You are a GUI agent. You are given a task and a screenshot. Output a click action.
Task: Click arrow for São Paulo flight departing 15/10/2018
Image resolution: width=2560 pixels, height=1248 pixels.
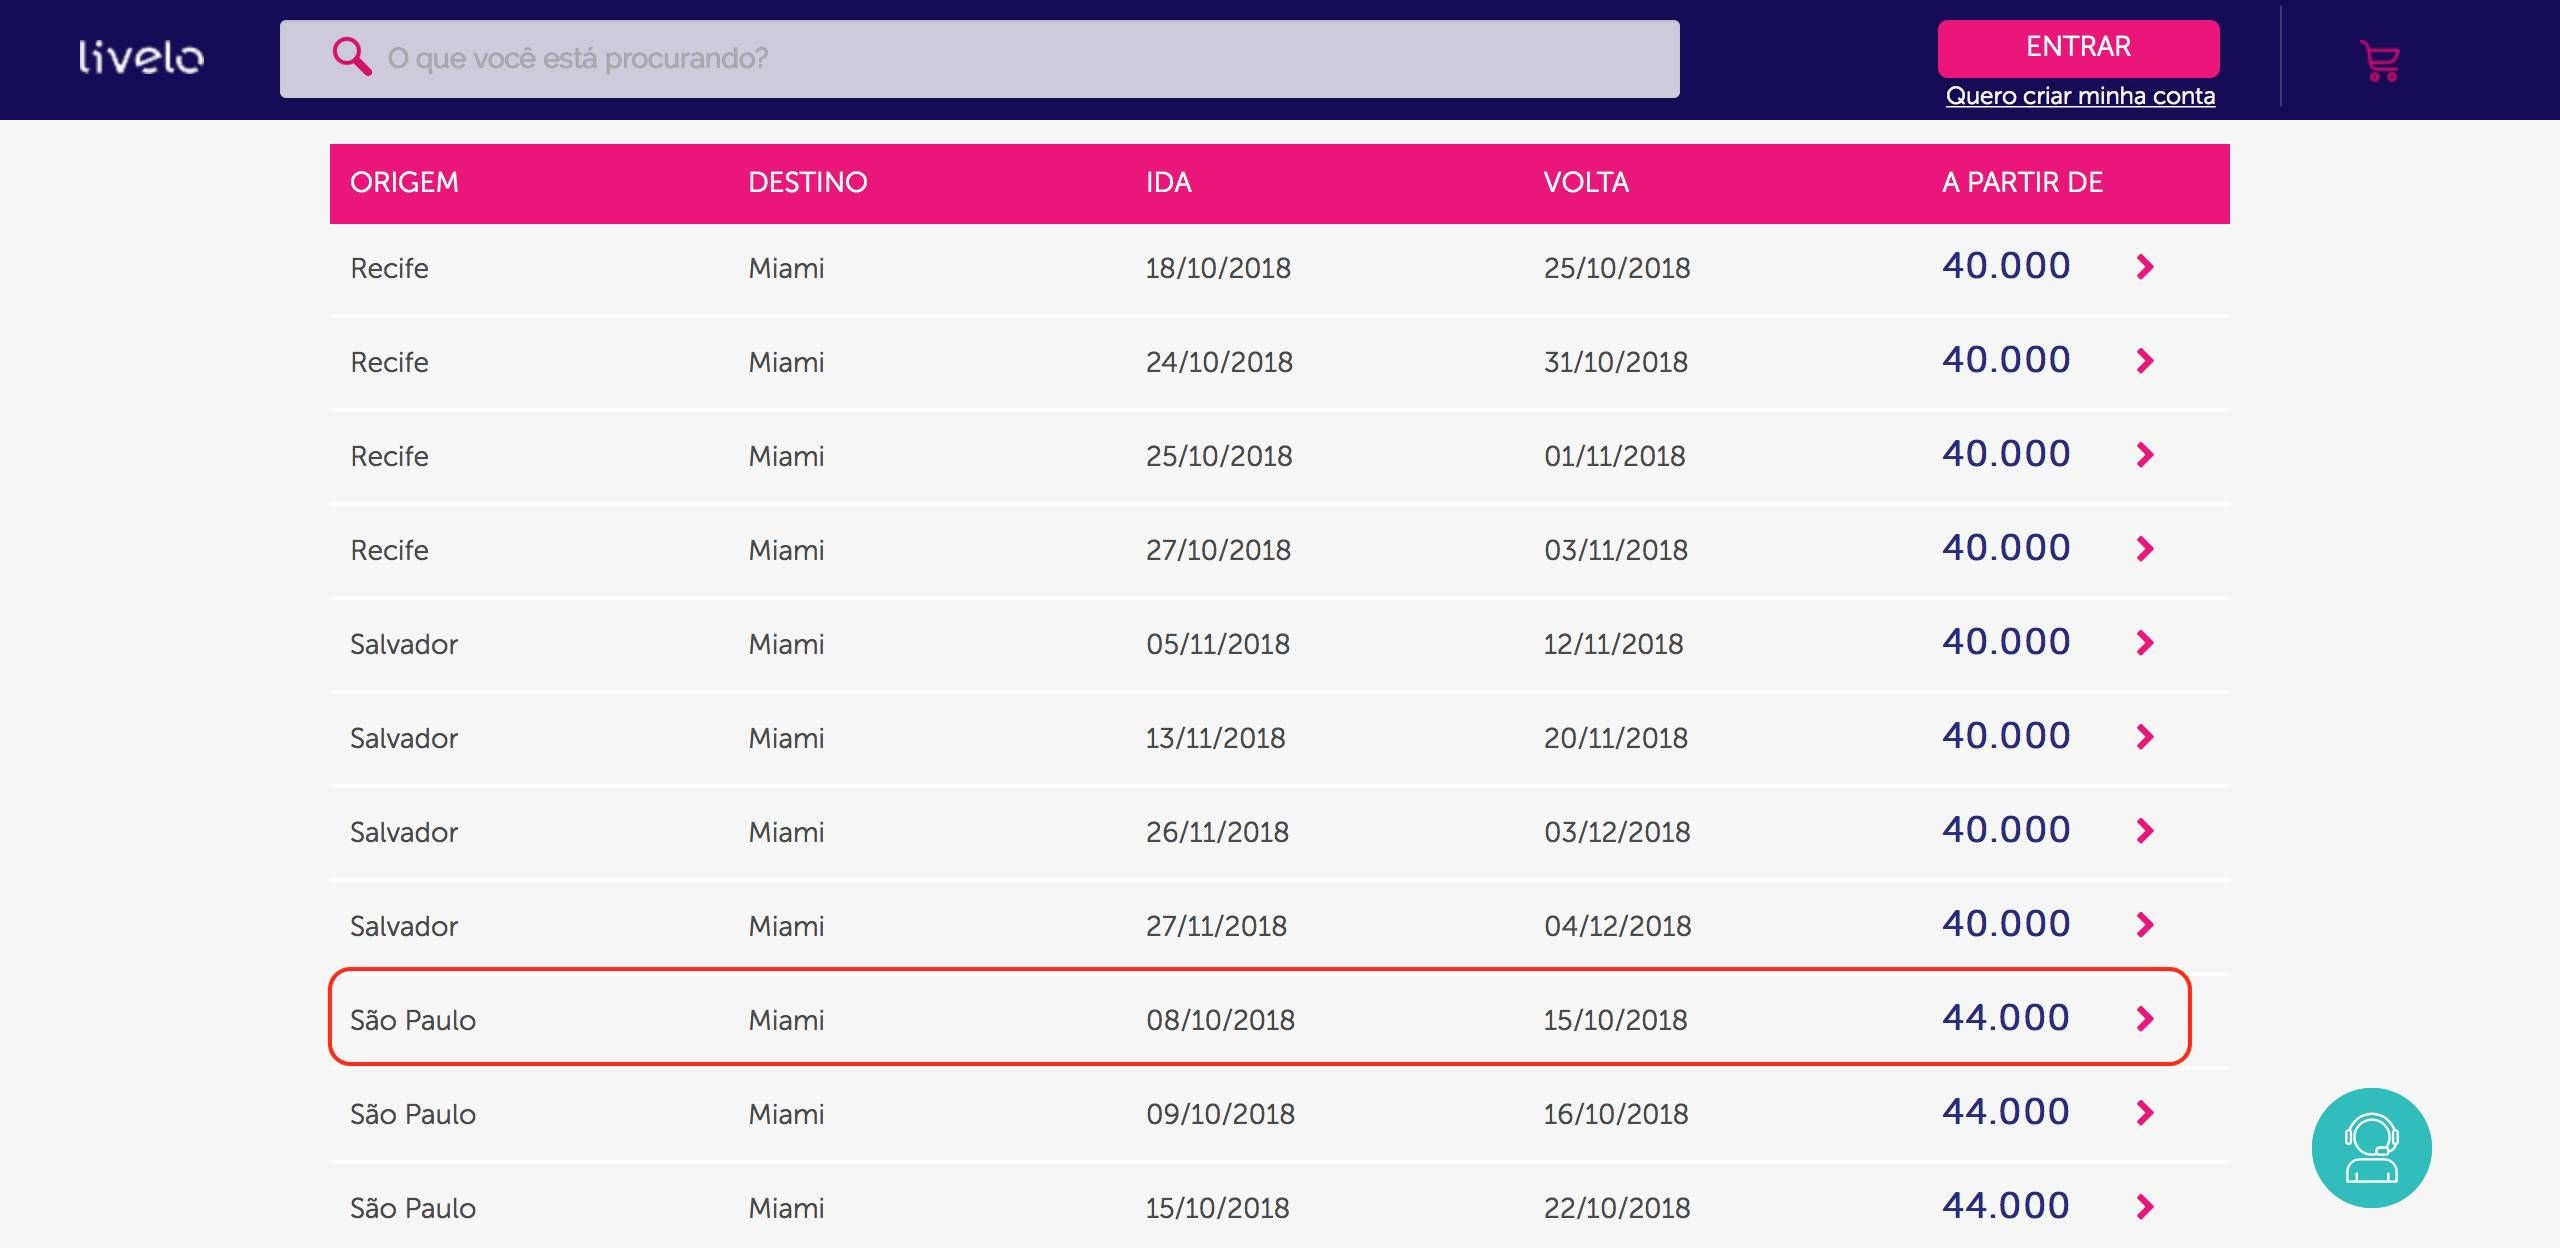tap(2145, 1207)
